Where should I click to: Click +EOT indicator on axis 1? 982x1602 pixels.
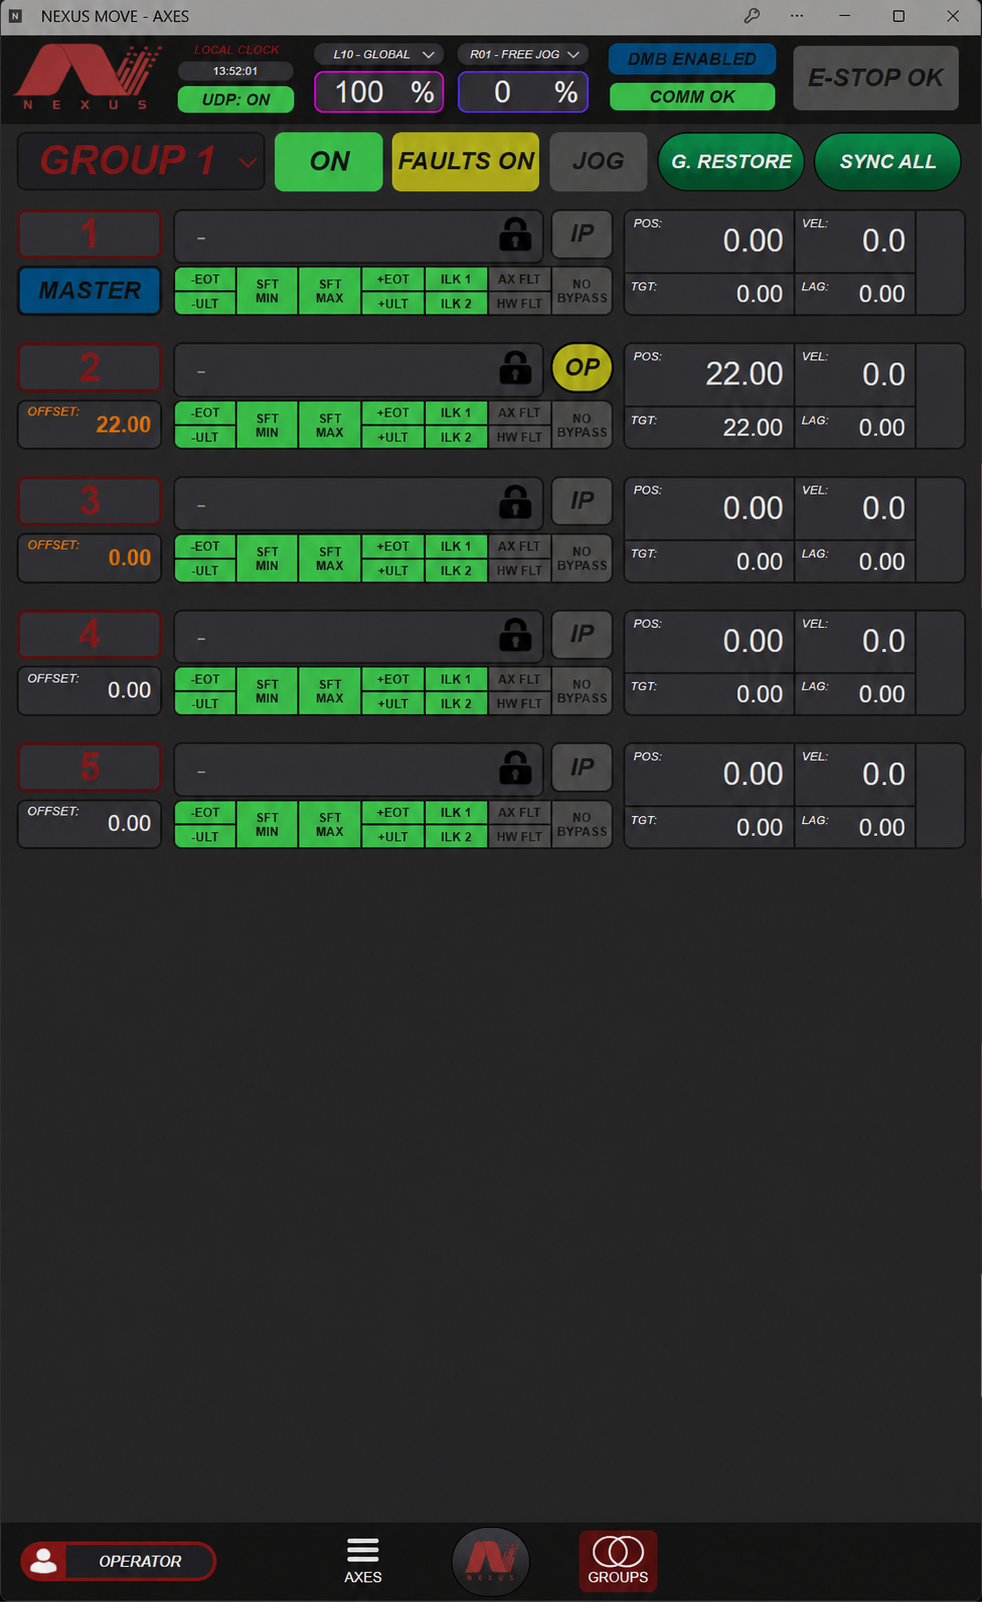point(393,279)
